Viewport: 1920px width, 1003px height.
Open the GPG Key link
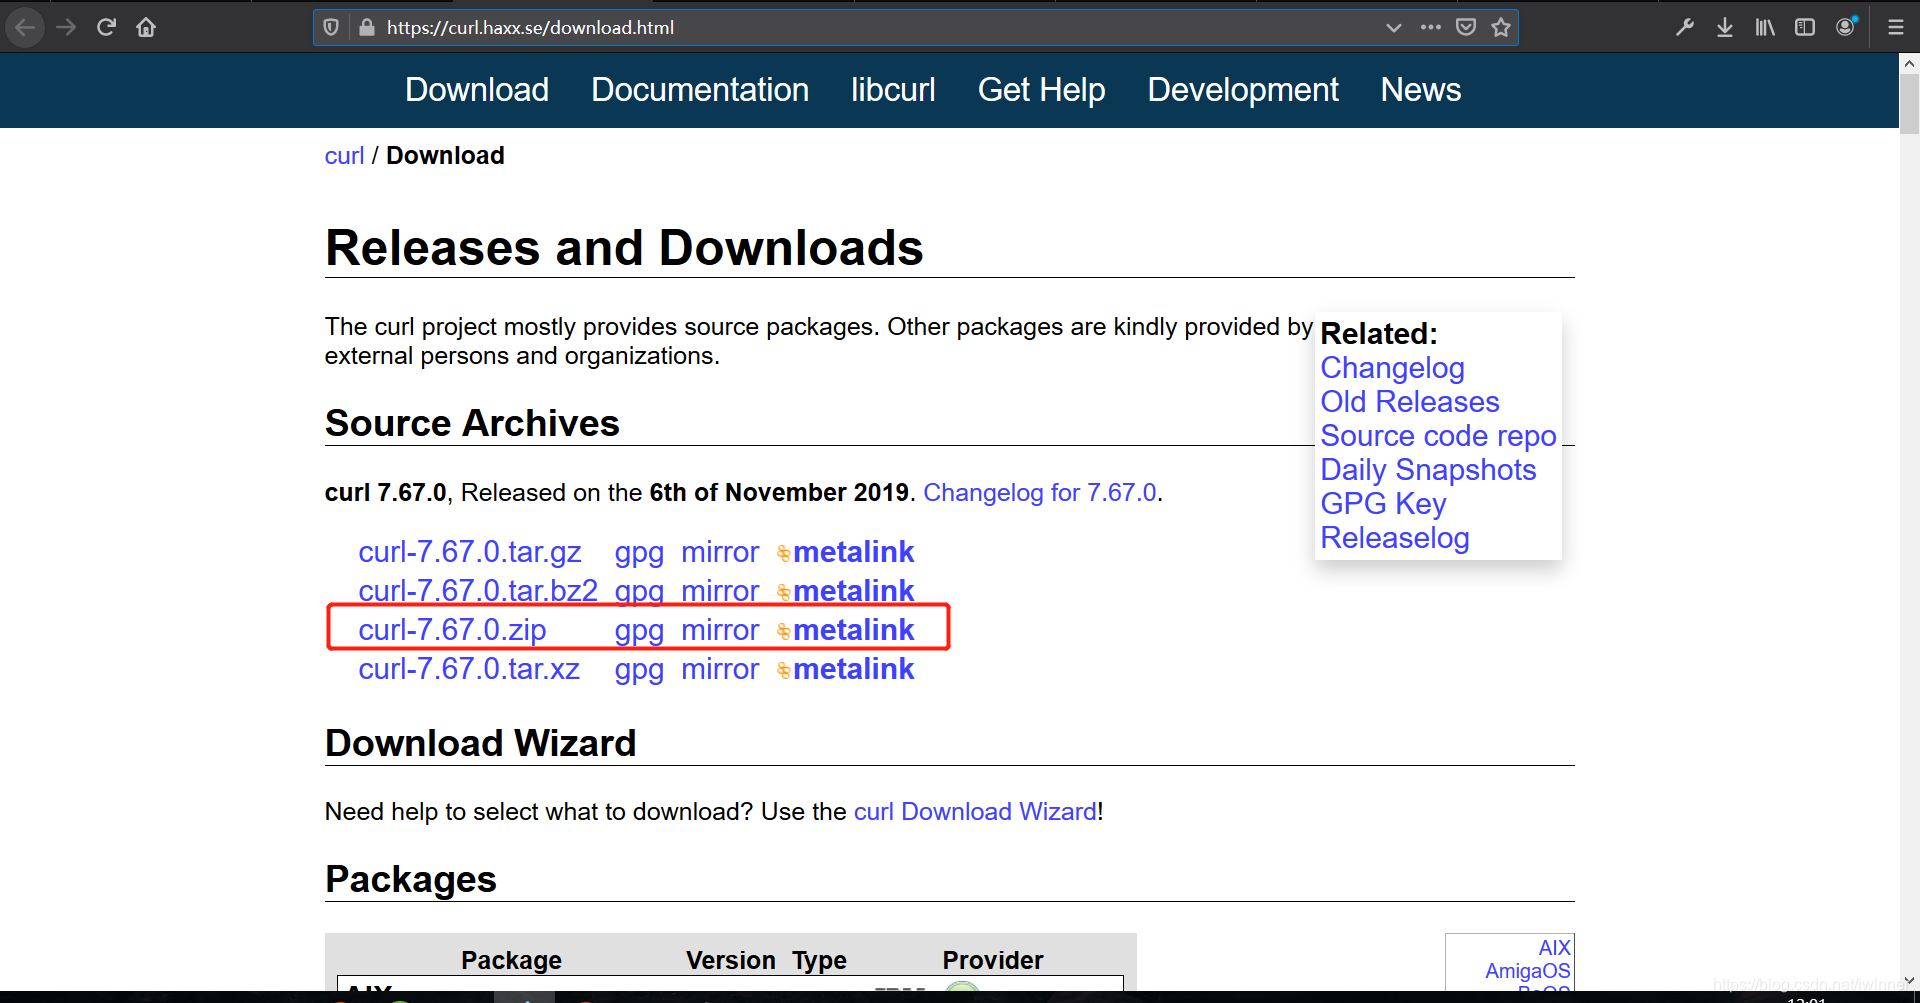click(x=1383, y=504)
